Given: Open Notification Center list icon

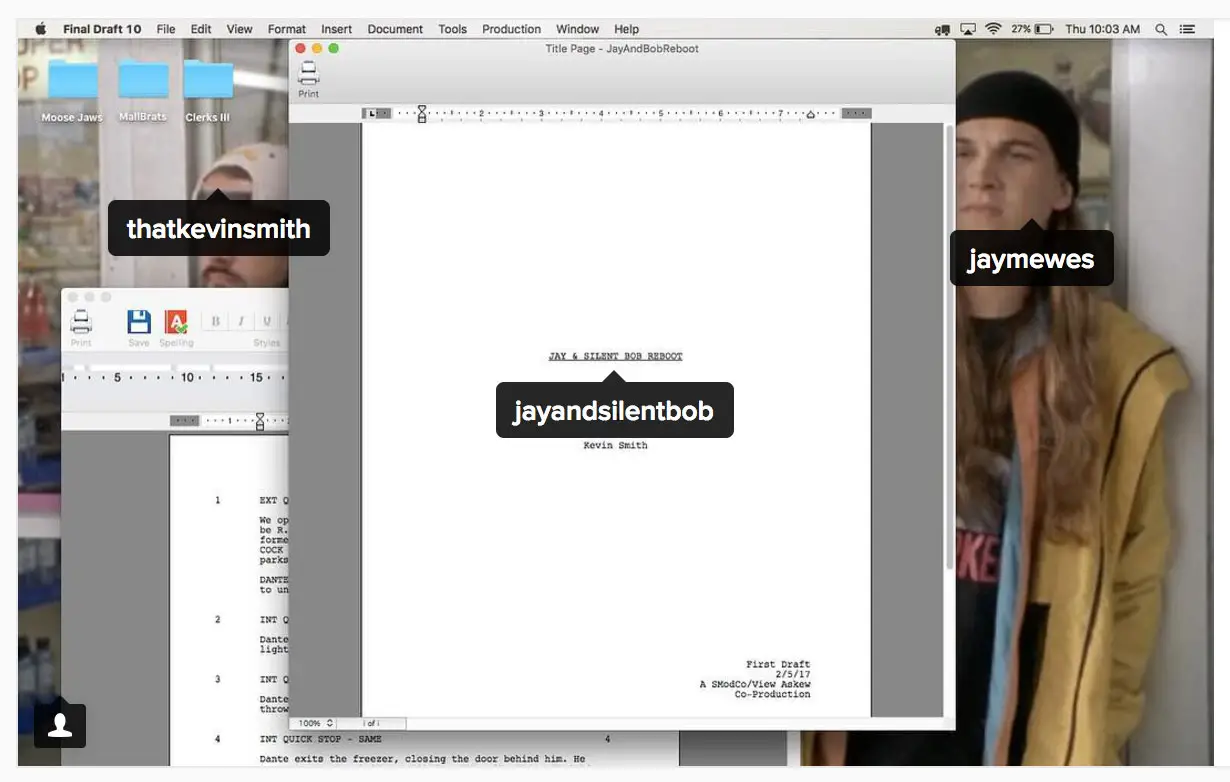Looking at the screenshot, I should (x=1187, y=29).
